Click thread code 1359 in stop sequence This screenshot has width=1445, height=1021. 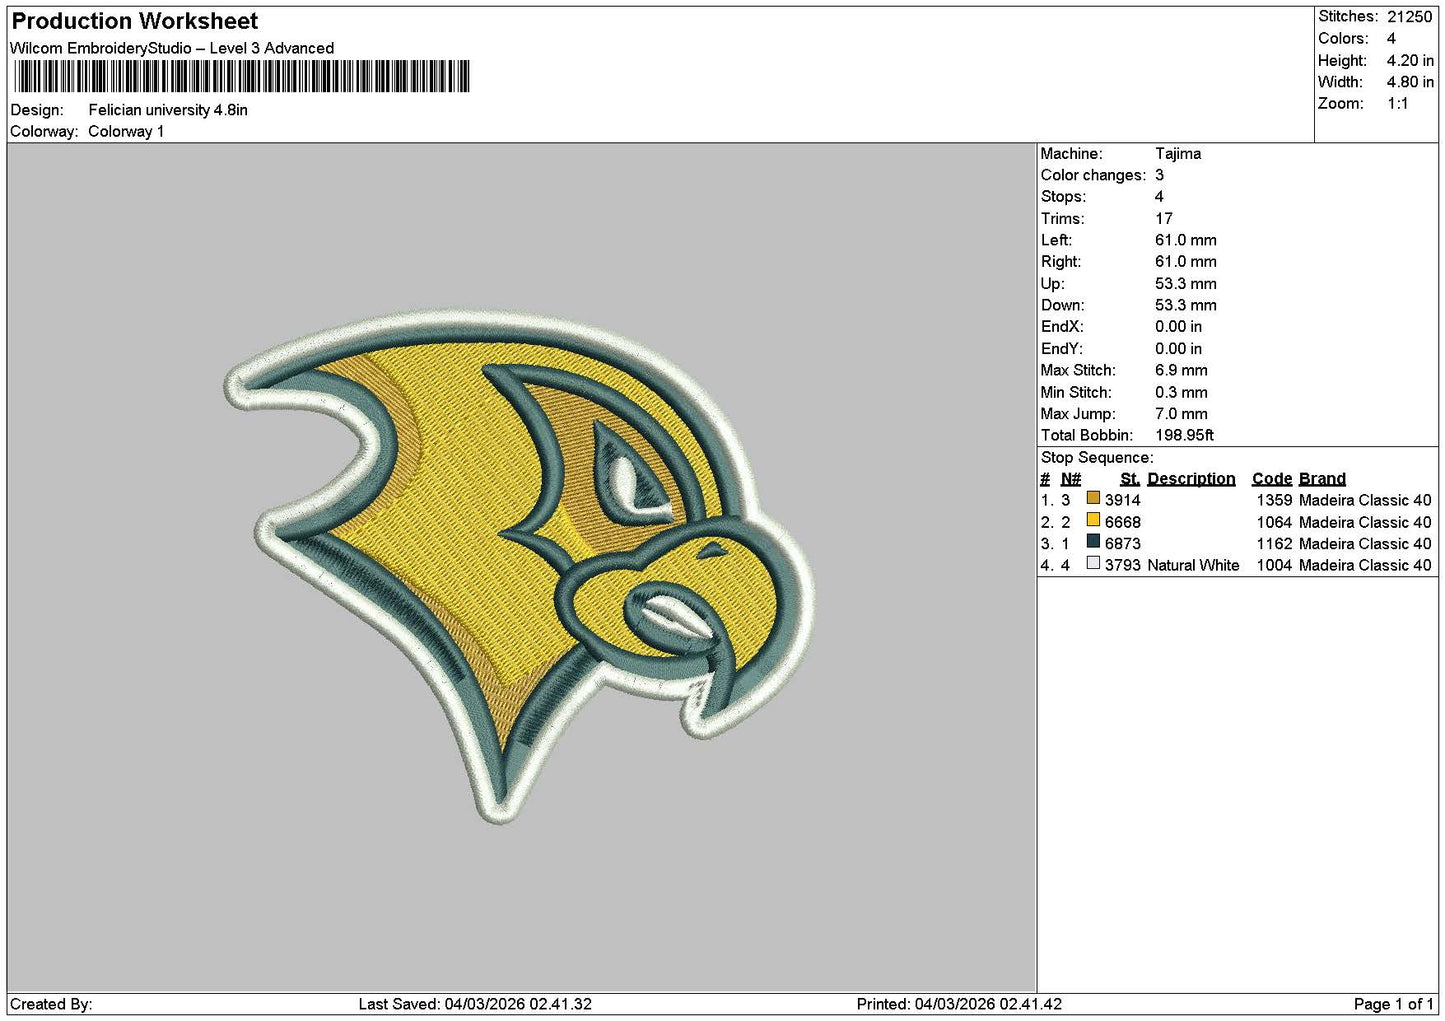1275,500
